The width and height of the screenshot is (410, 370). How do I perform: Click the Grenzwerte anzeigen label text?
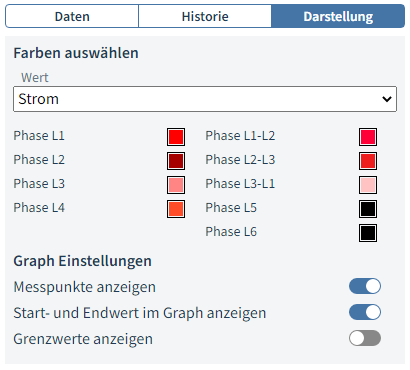coord(83,339)
